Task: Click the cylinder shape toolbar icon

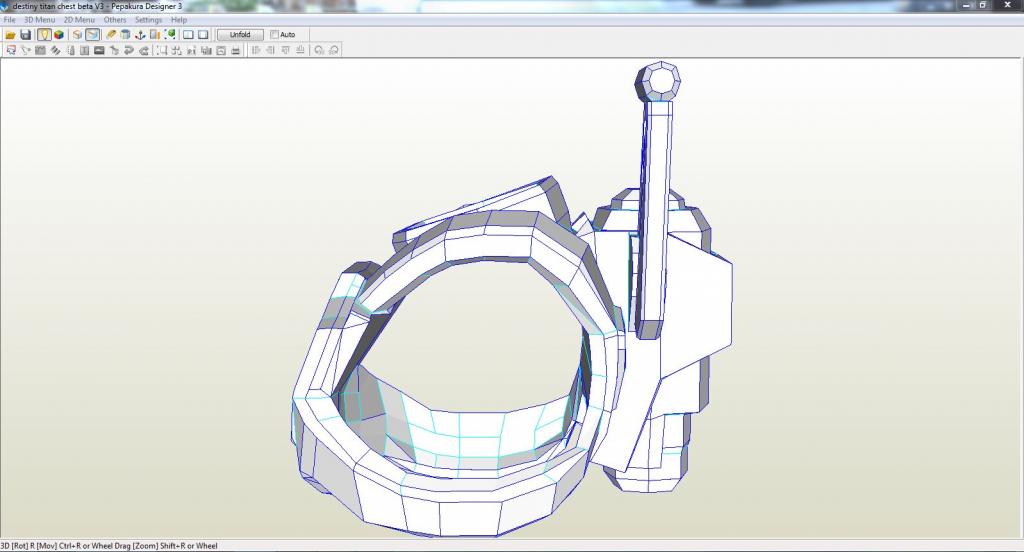Action: coord(125,35)
